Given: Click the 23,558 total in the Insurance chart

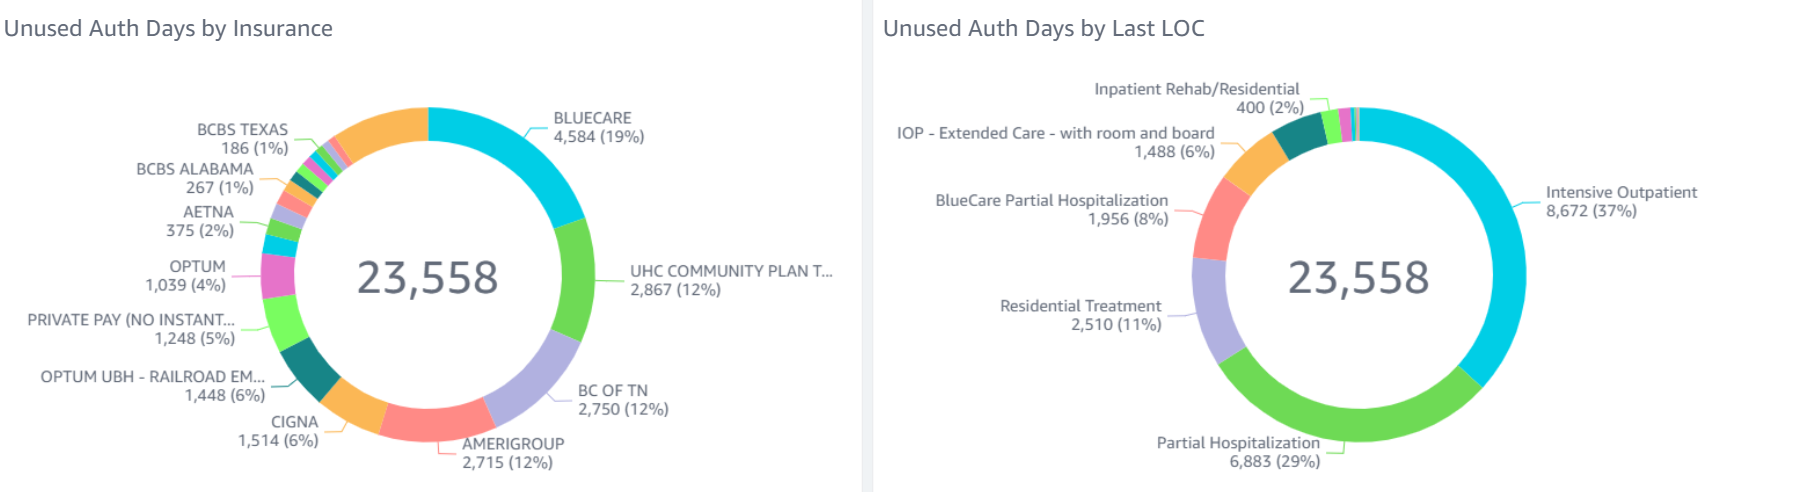Looking at the screenshot, I should pyautogui.click(x=427, y=278).
